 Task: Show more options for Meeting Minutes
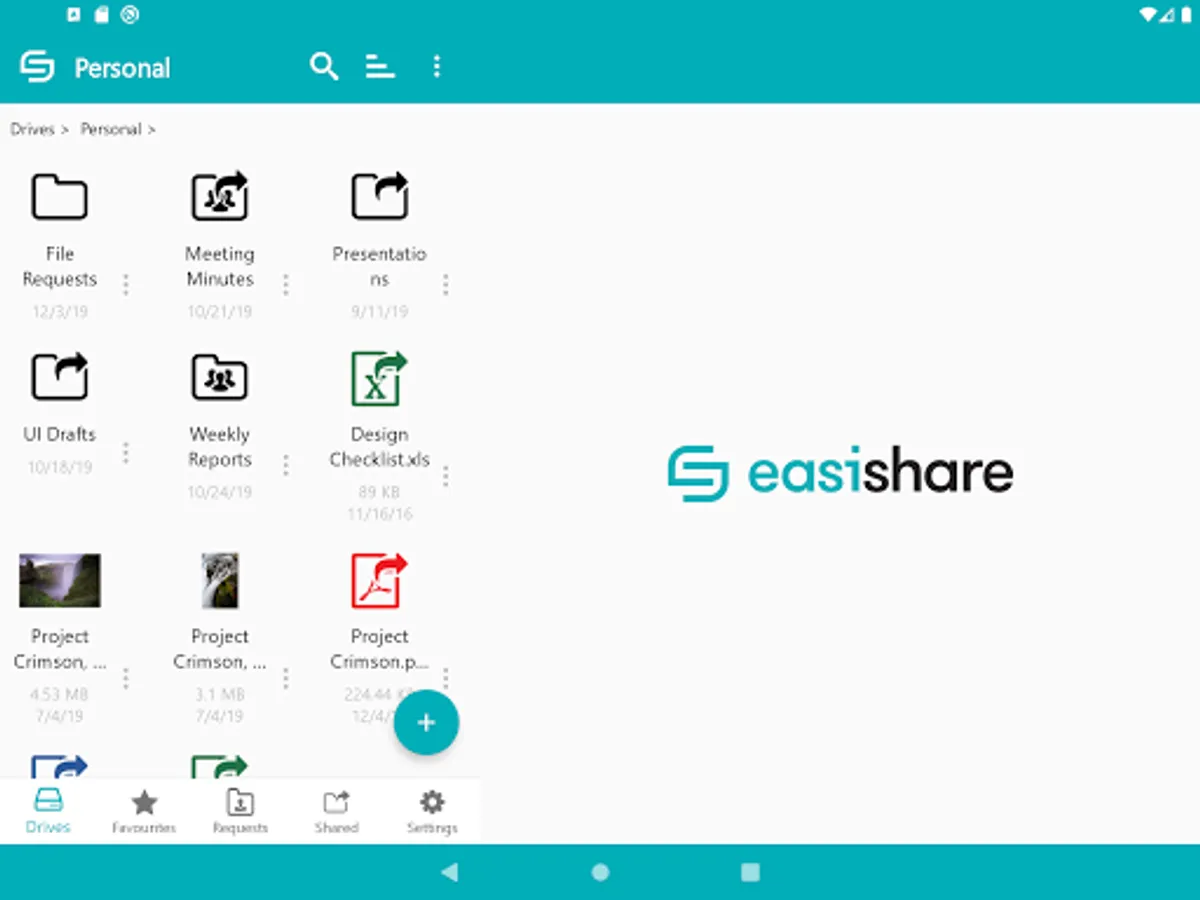[x=286, y=285]
